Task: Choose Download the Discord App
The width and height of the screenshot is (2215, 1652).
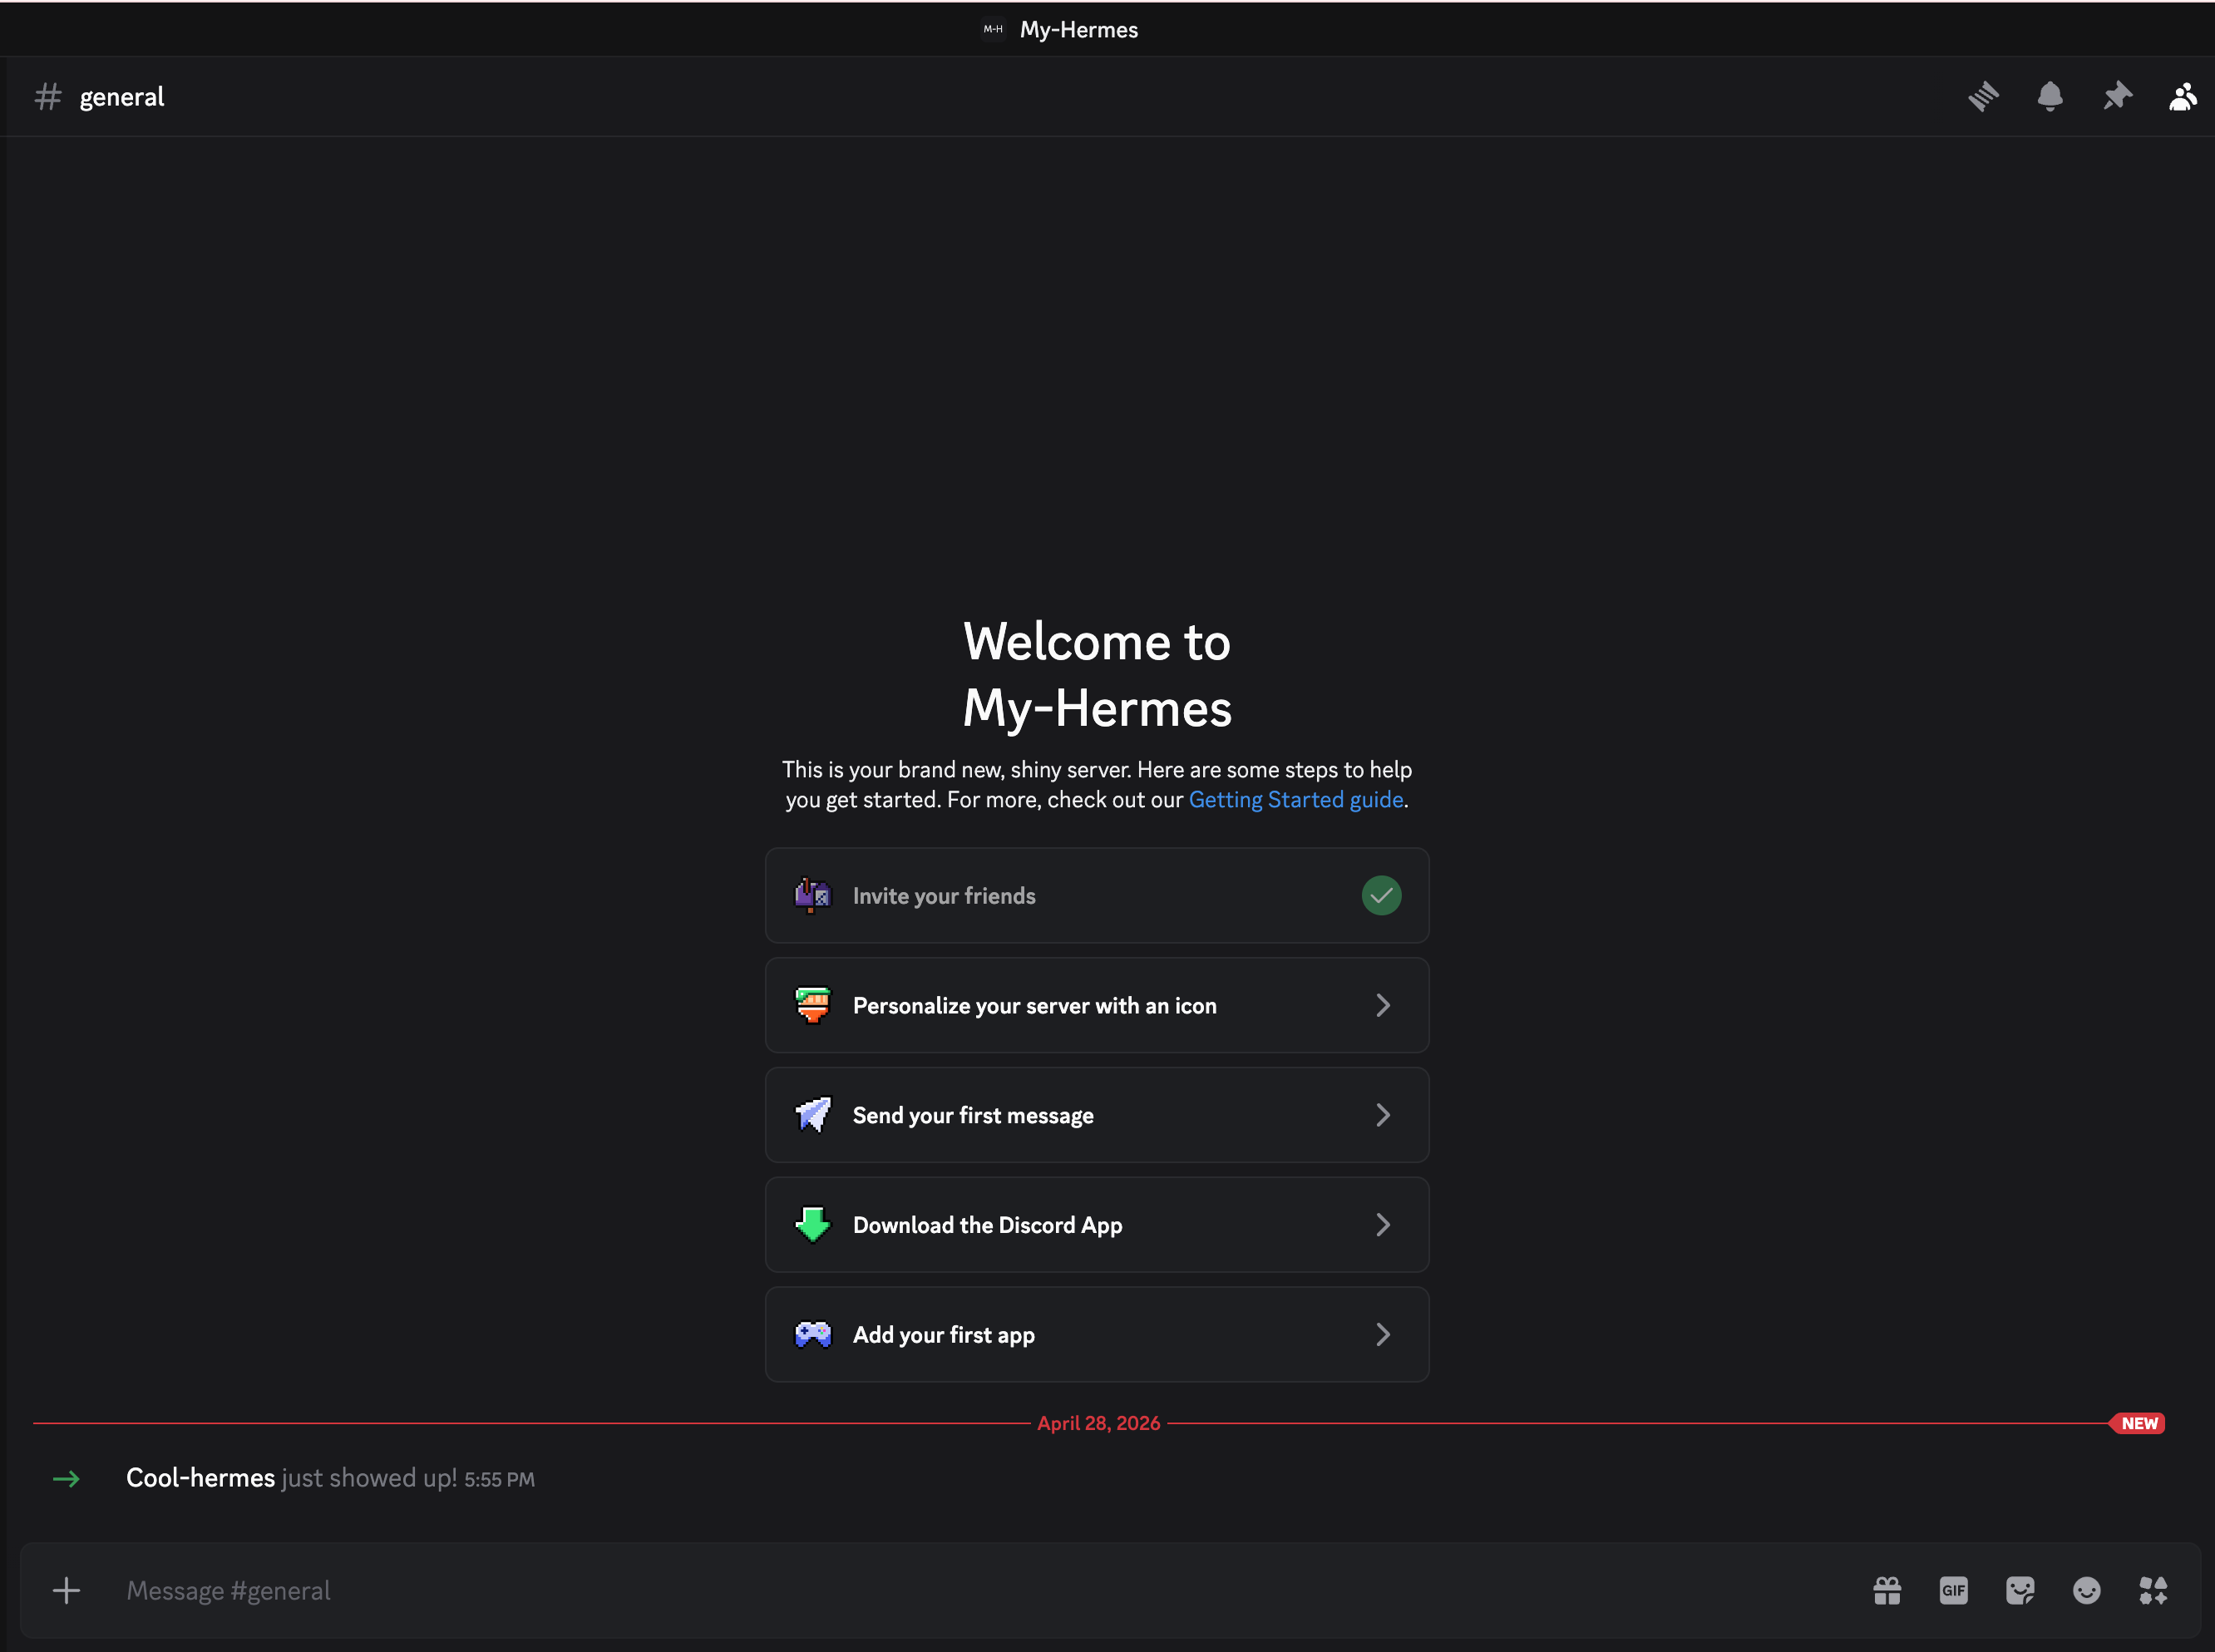Action: pyautogui.click(x=1097, y=1224)
